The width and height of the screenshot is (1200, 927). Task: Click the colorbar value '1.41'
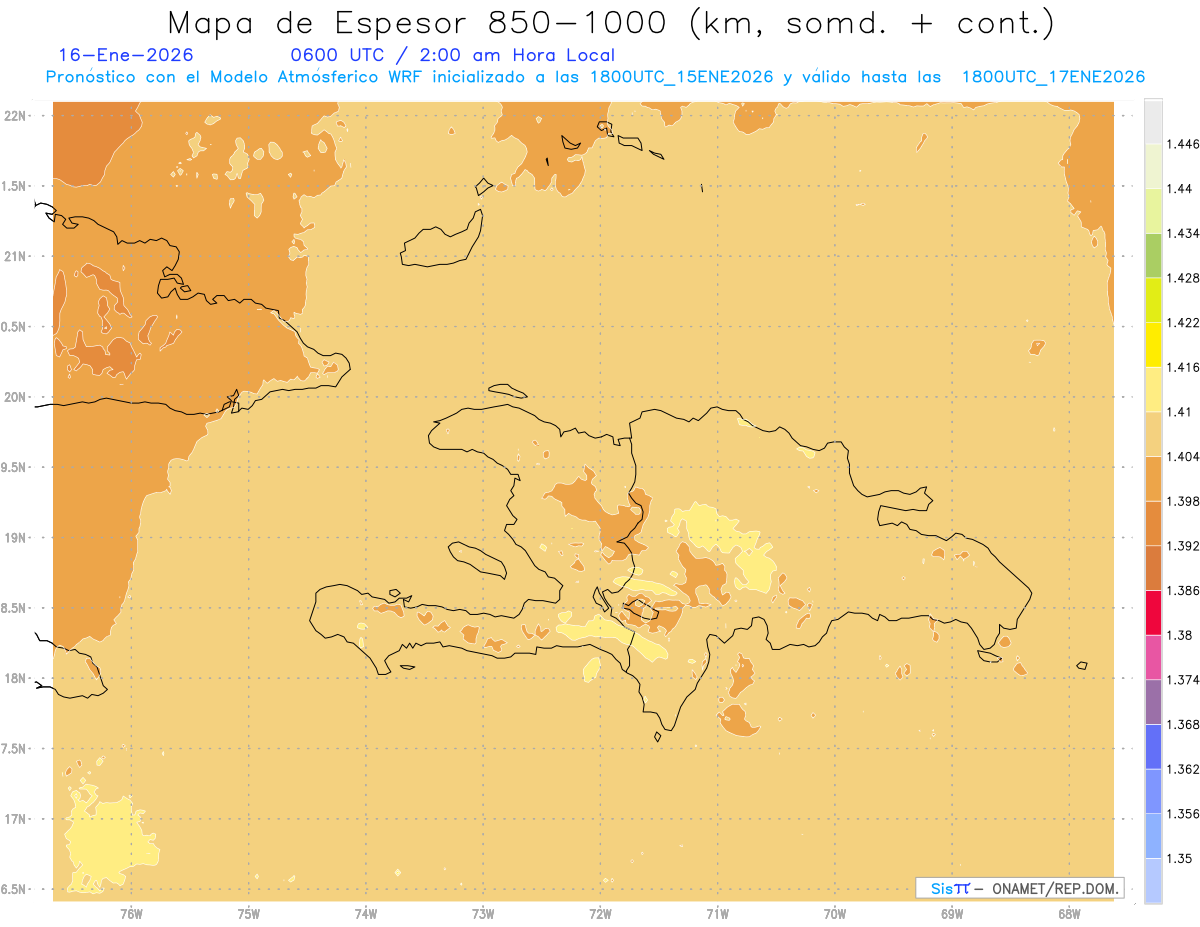tap(1180, 412)
